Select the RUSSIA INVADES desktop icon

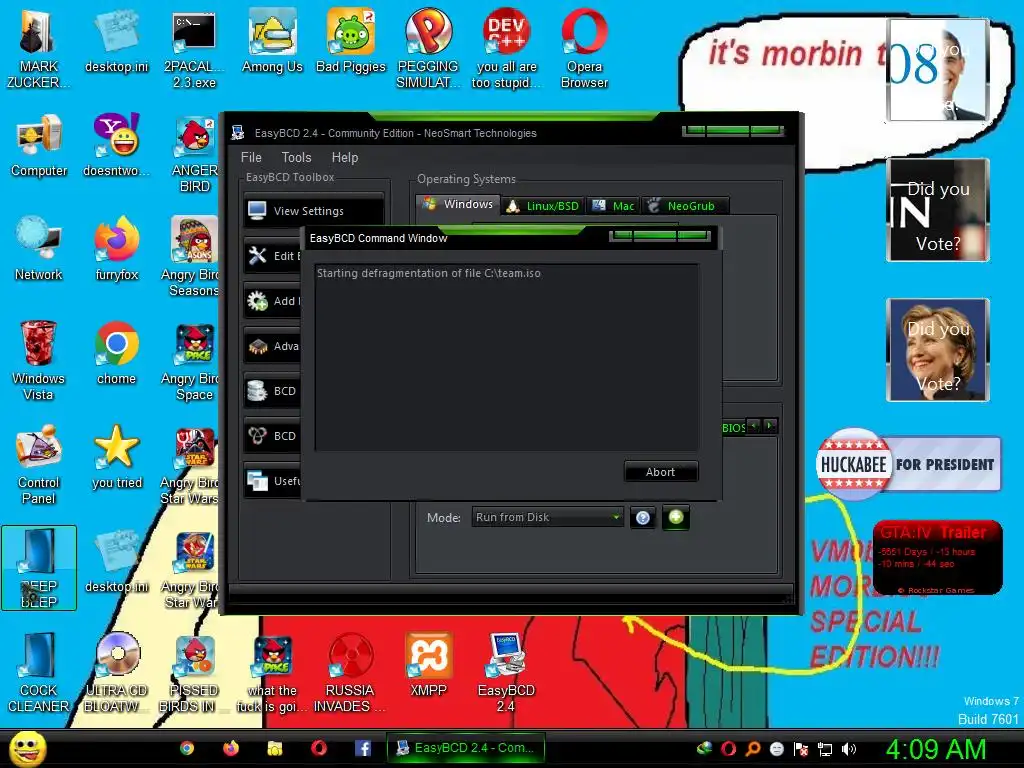click(350, 672)
